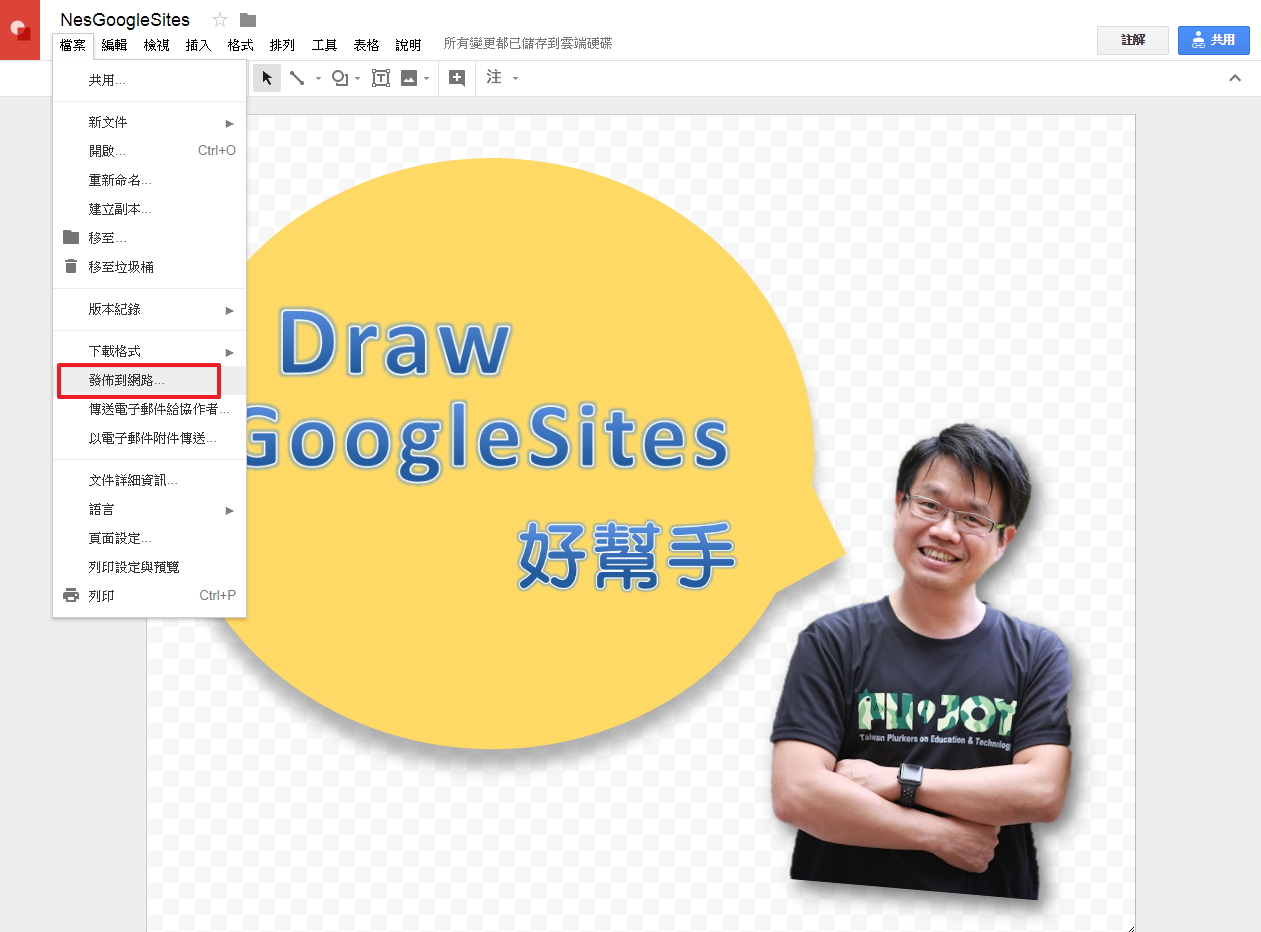This screenshot has width=1261, height=932.
Task: Select the shape tool
Action: click(340, 78)
